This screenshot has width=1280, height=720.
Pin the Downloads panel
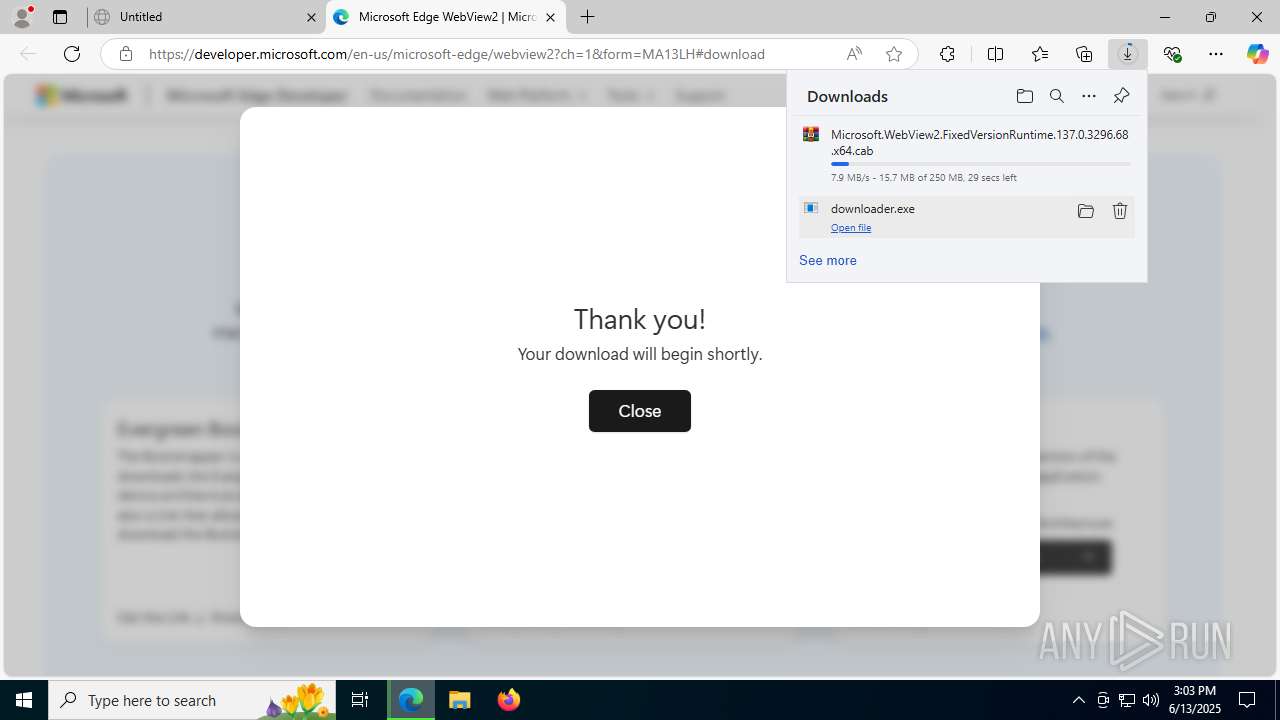[1121, 96]
